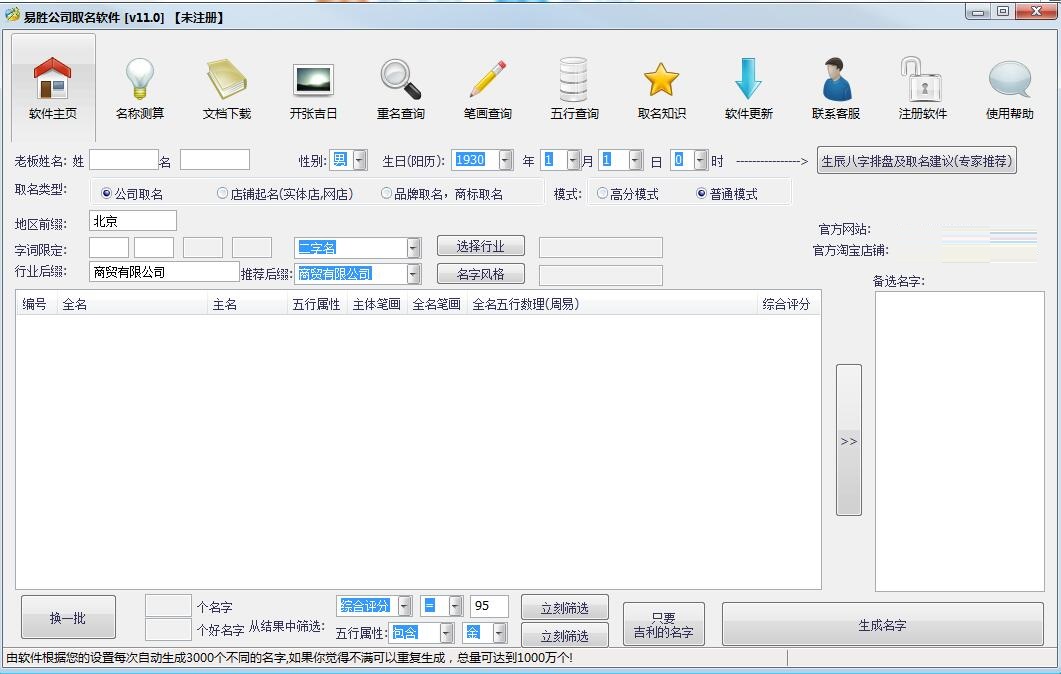Click the 名字风格 button

click(x=480, y=274)
